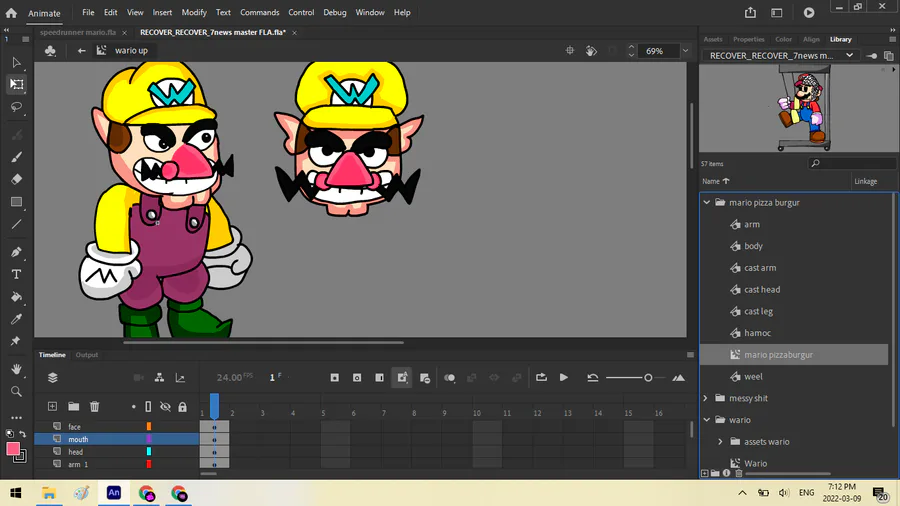Toggle show all layers as outlines
Image resolution: width=900 pixels, height=506 pixels.
coord(148,406)
